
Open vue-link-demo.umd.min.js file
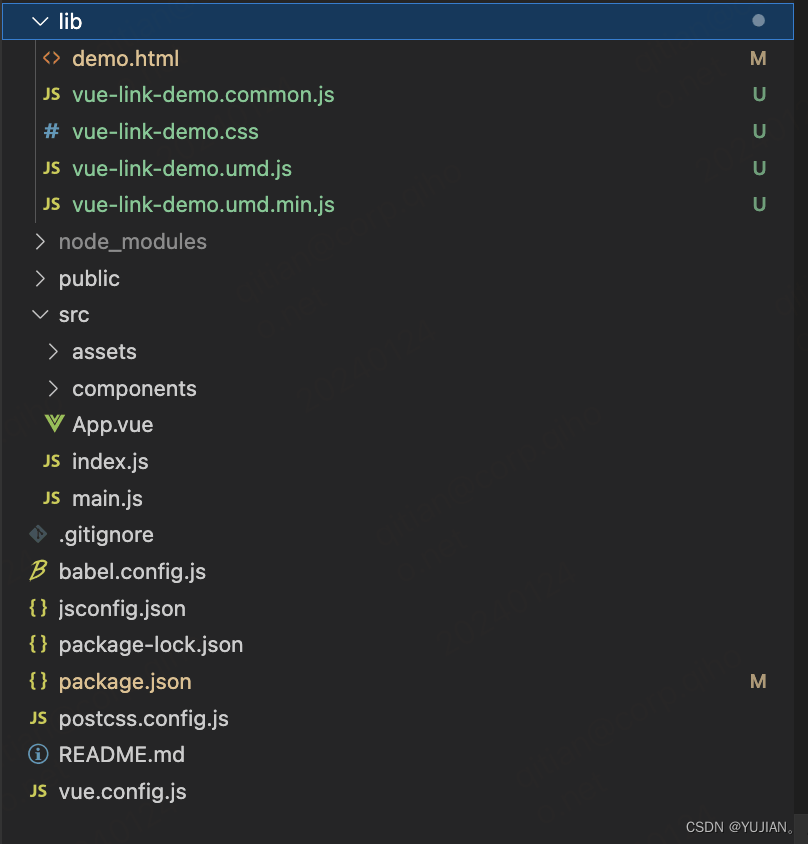[x=203, y=205]
